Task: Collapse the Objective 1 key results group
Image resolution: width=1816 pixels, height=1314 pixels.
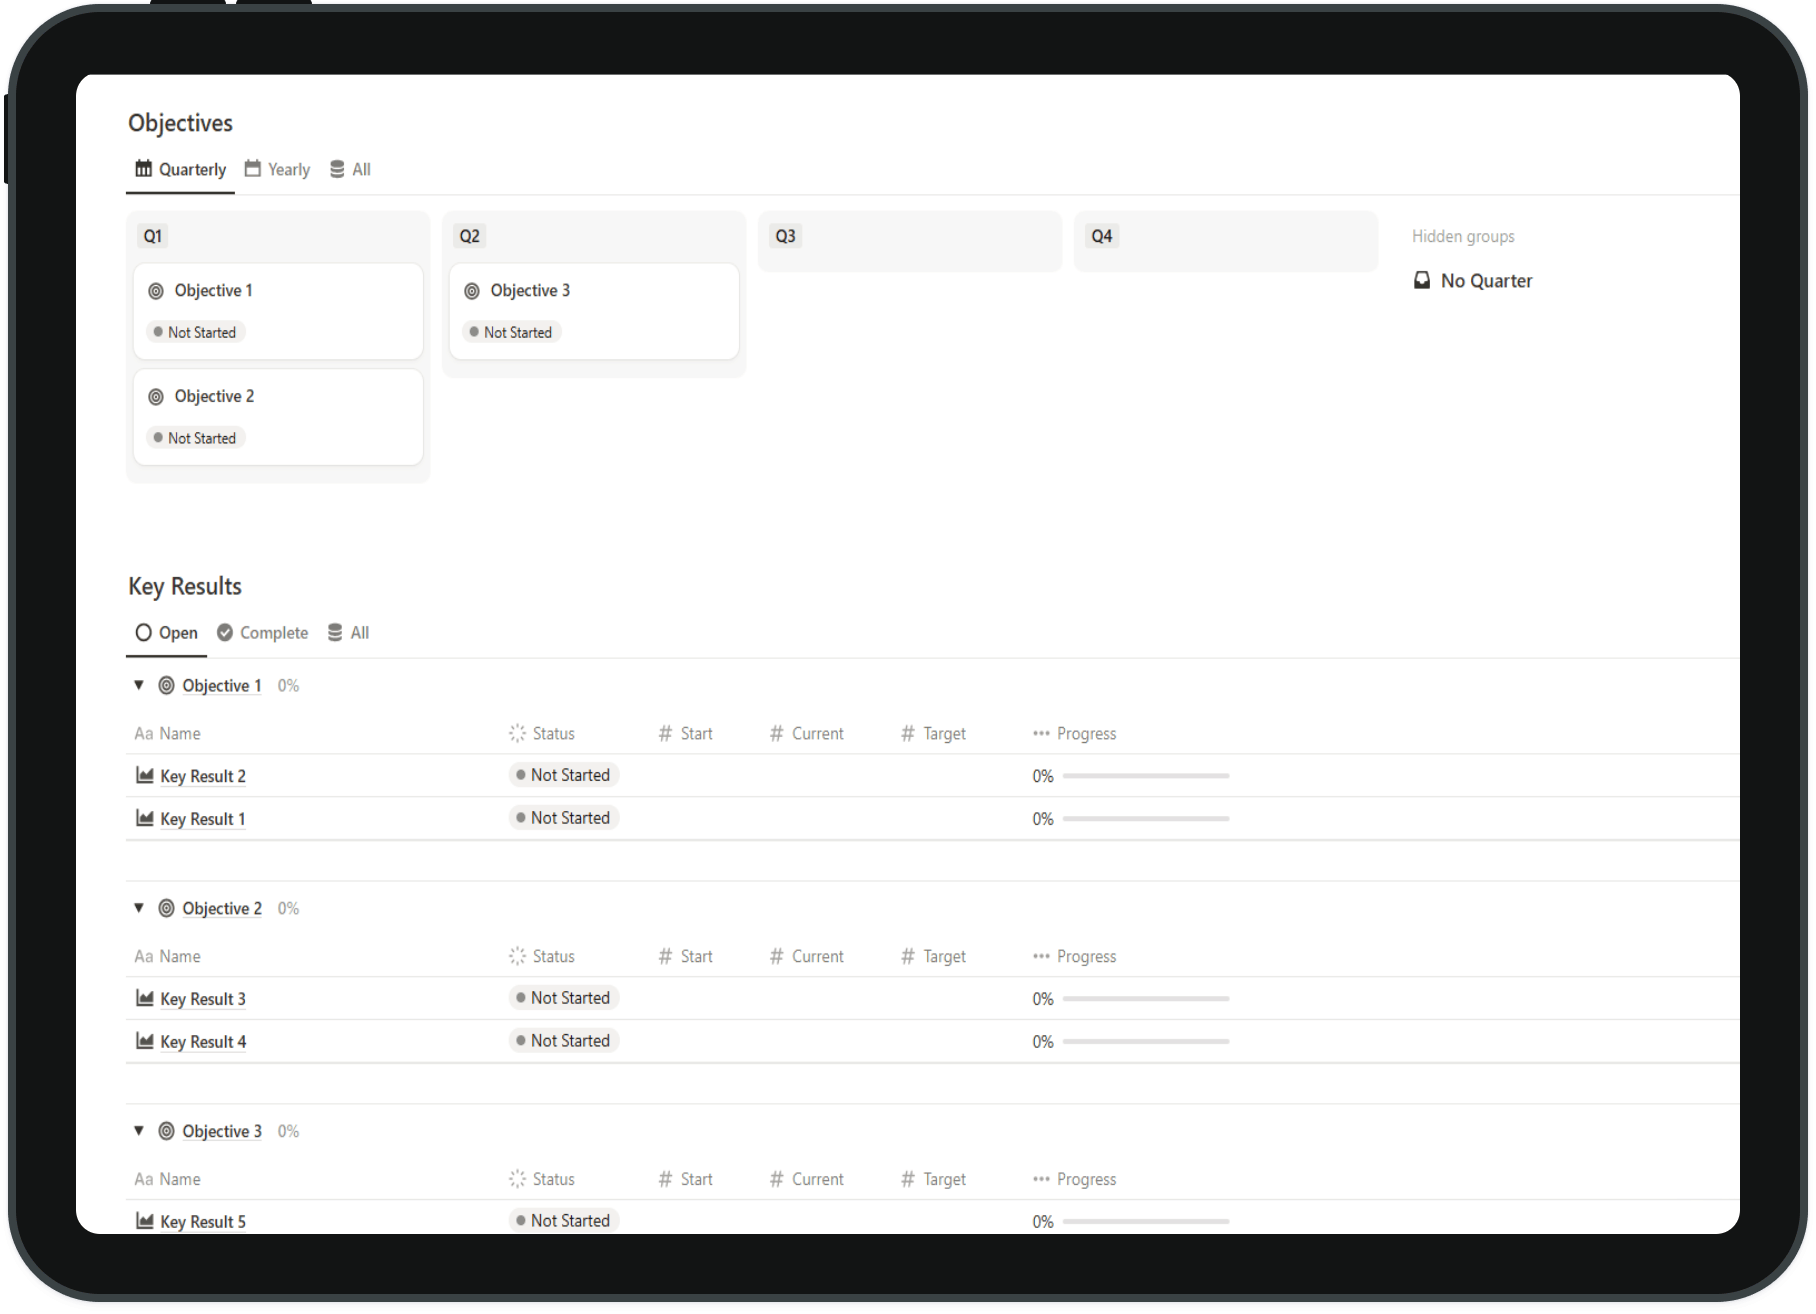Action: [x=139, y=685]
